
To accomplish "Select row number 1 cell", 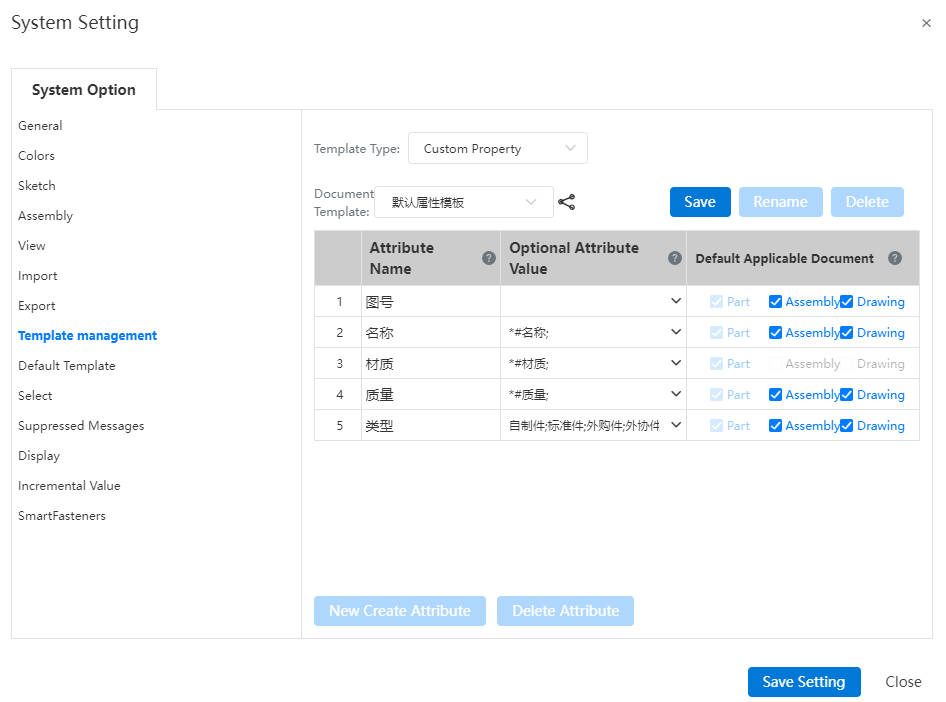I will (x=339, y=302).
